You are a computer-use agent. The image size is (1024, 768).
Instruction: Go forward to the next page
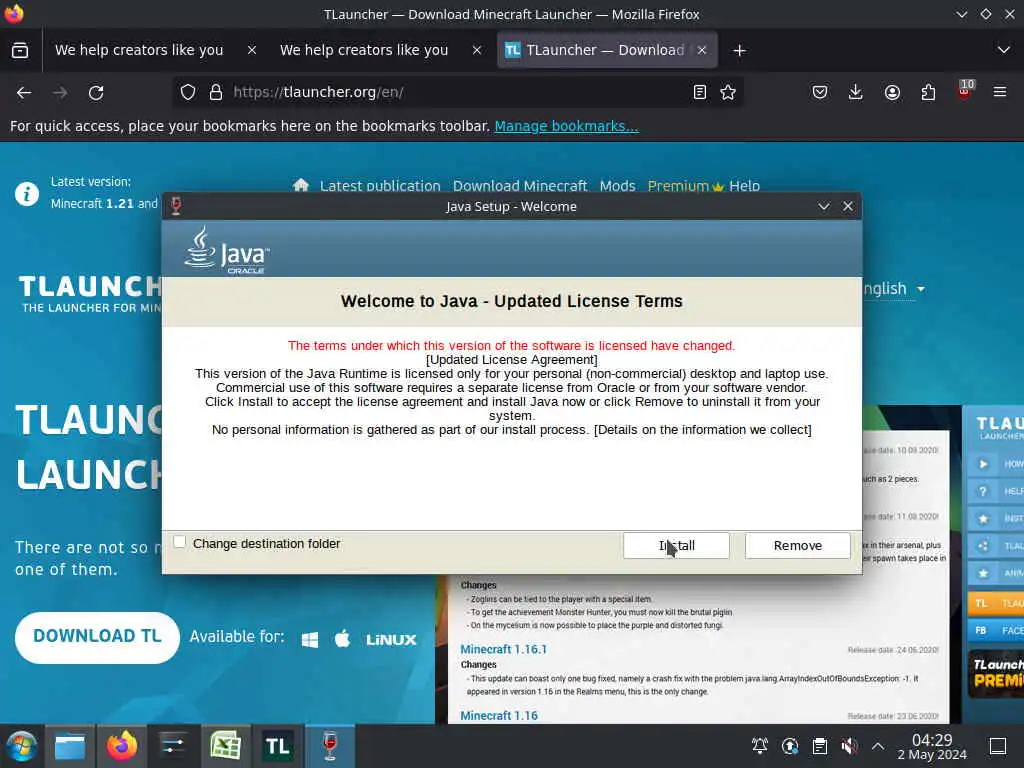click(x=60, y=93)
